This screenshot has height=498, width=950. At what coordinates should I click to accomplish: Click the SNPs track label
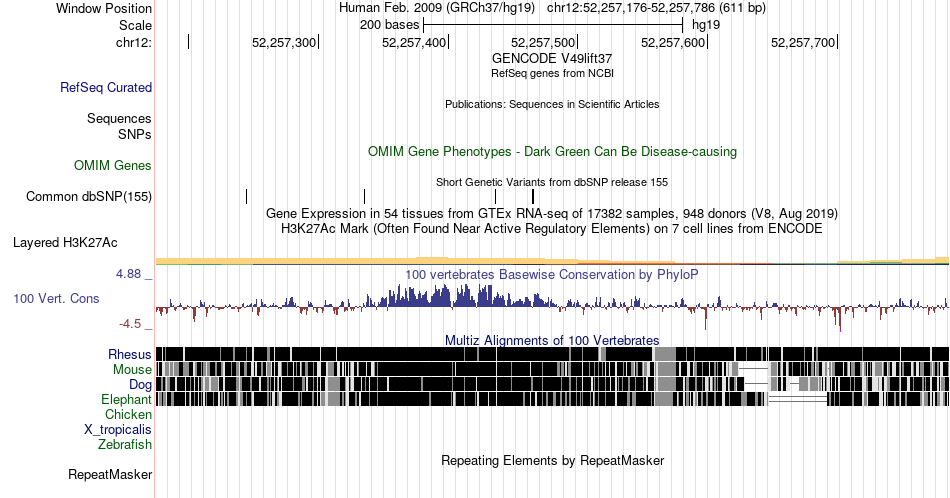click(x=135, y=134)
